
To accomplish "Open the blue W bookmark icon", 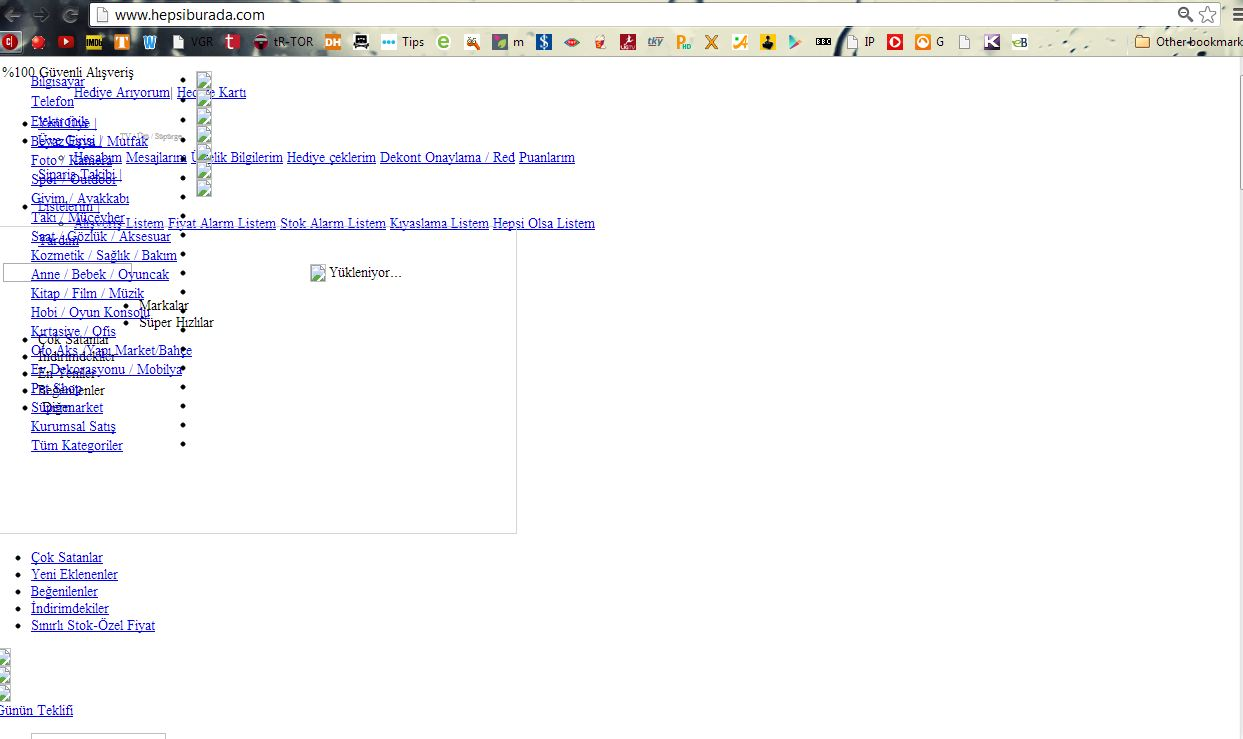I will point(150,42).
